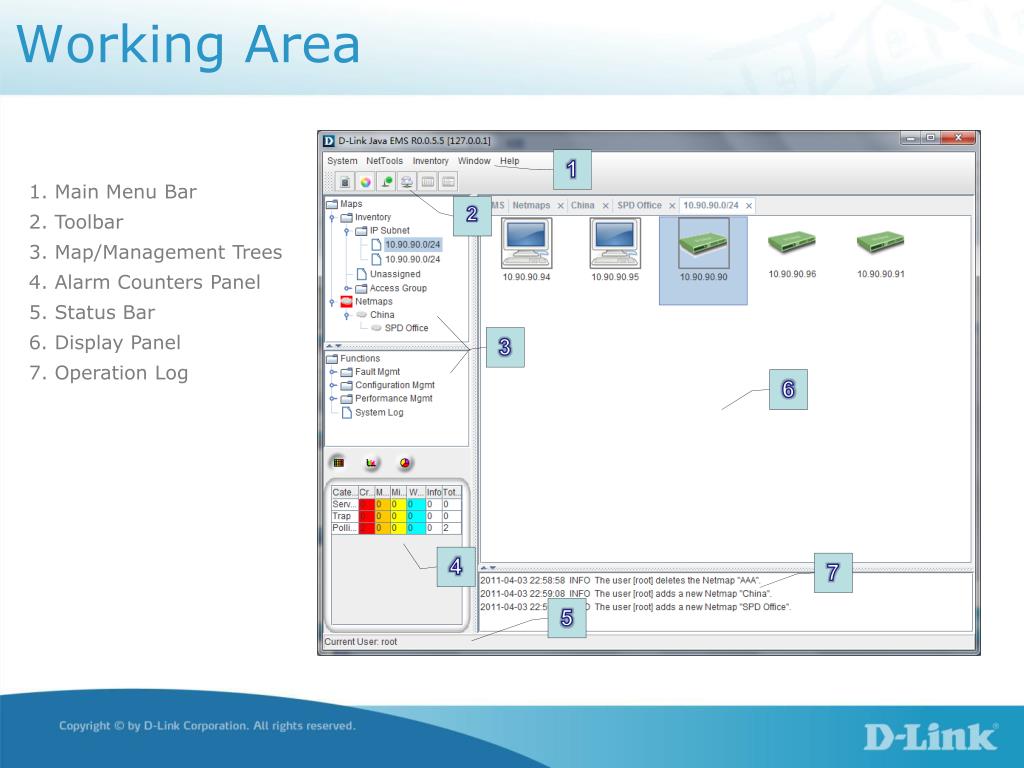
Task: Click red critical cell in Trap row
Action: click(x=366, y=516)
